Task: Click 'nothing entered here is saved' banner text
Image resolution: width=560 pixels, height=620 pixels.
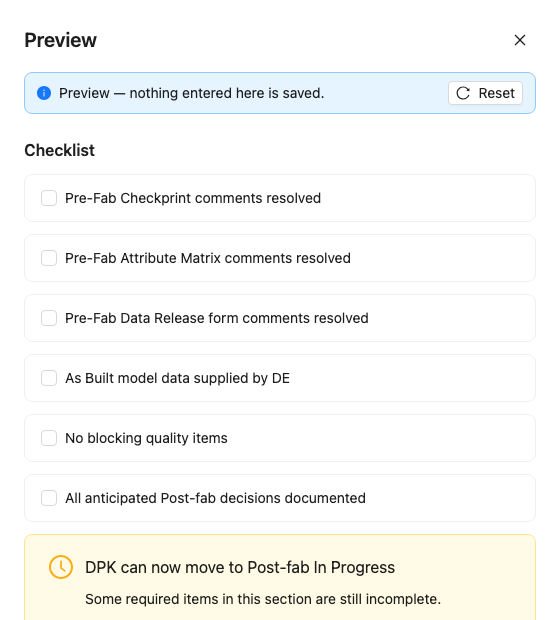Action: coord(227,93)
